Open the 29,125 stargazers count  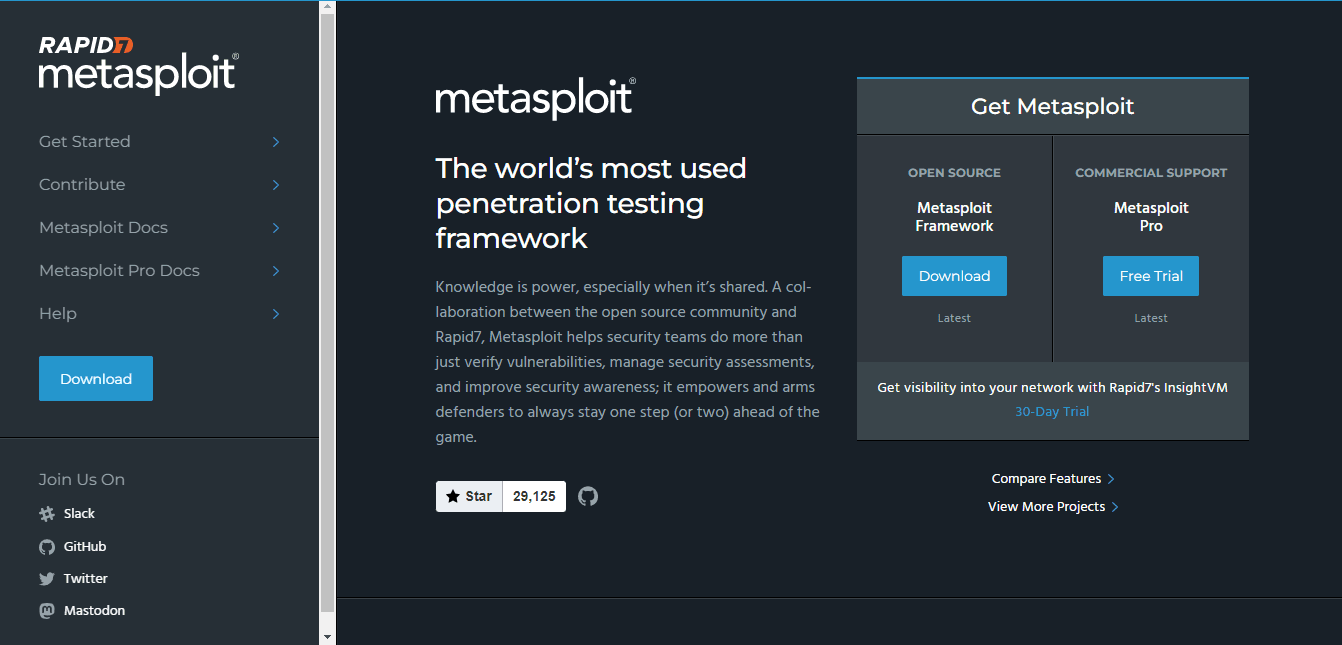pos(534,496)
